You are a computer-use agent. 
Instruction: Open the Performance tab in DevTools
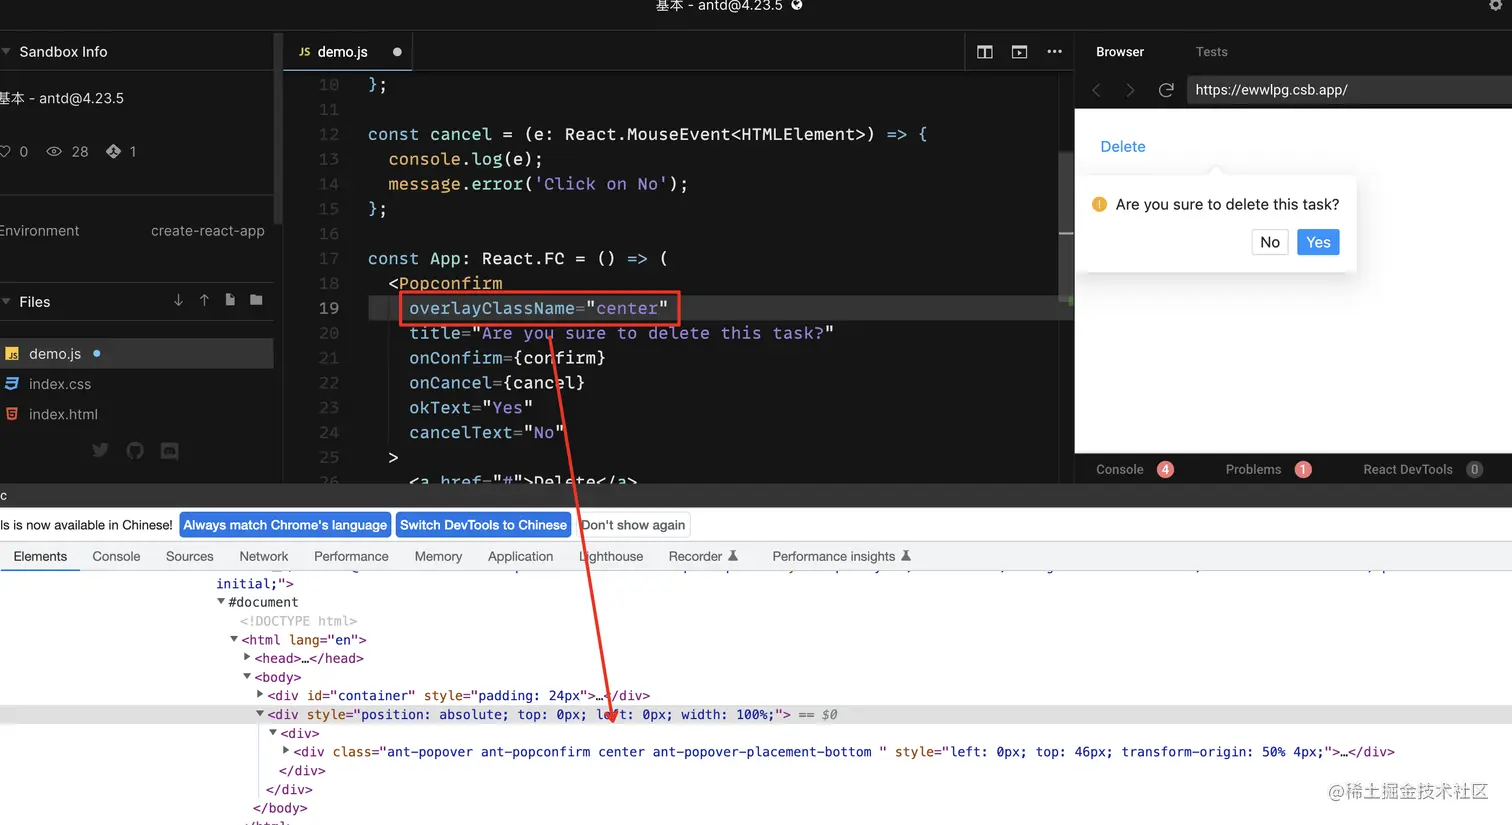(x=351, y=556)
